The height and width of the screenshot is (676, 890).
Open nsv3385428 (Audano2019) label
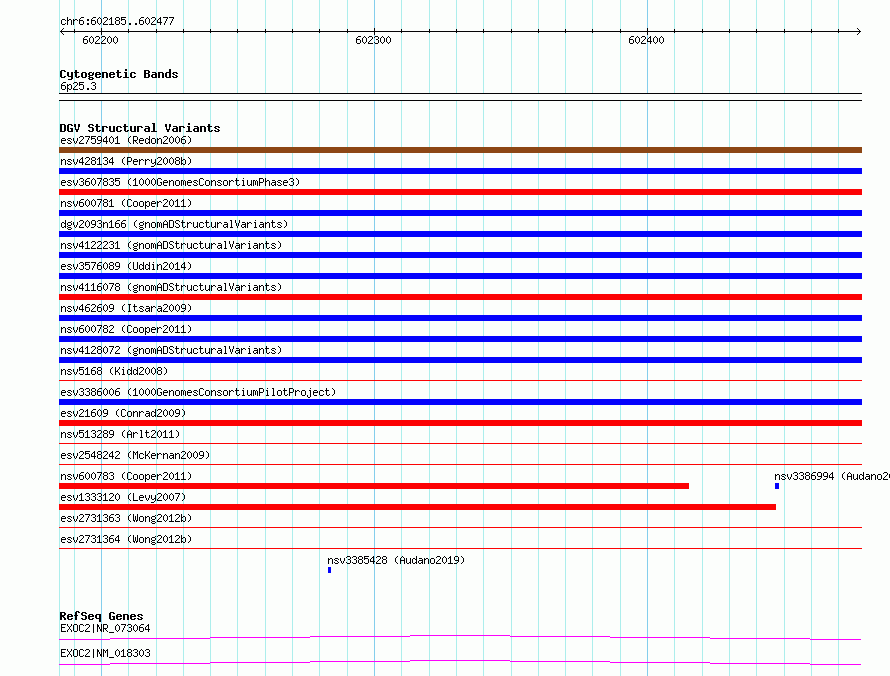pyautogui.click(x=396, y=560)
